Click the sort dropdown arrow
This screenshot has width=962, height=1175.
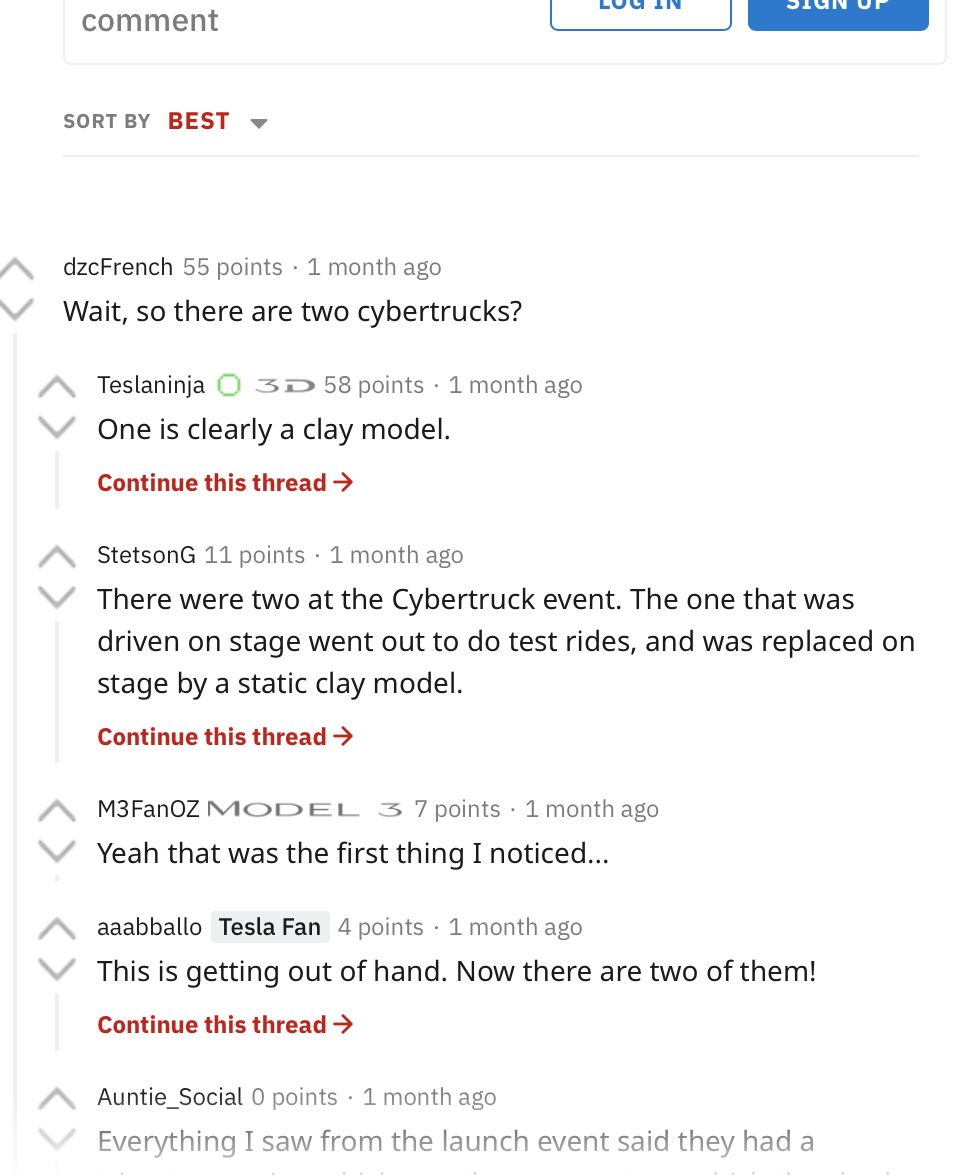click(258, 124)
